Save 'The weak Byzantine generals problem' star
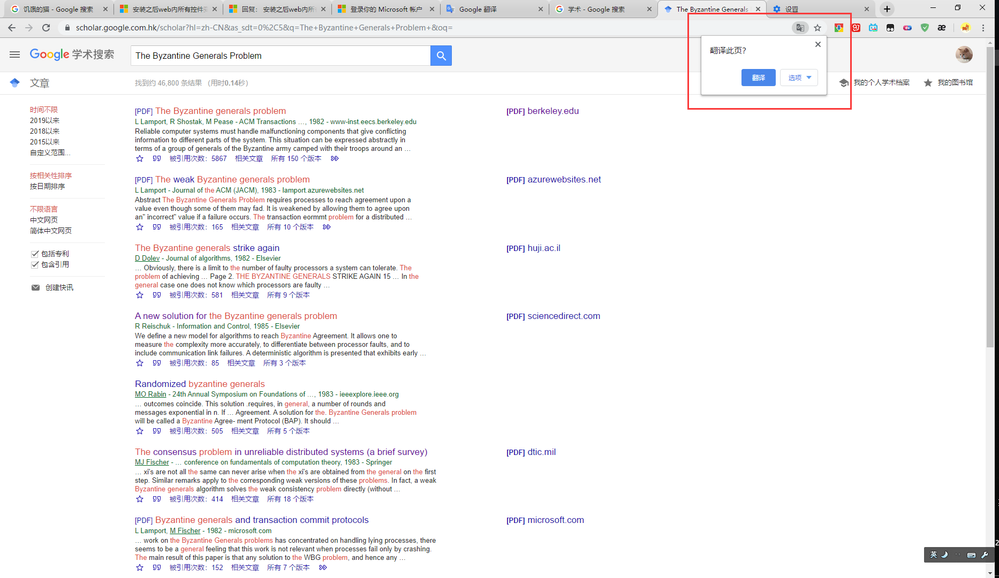Image resolution: width=999 pixels, height=578 pixels. [140, 227]
